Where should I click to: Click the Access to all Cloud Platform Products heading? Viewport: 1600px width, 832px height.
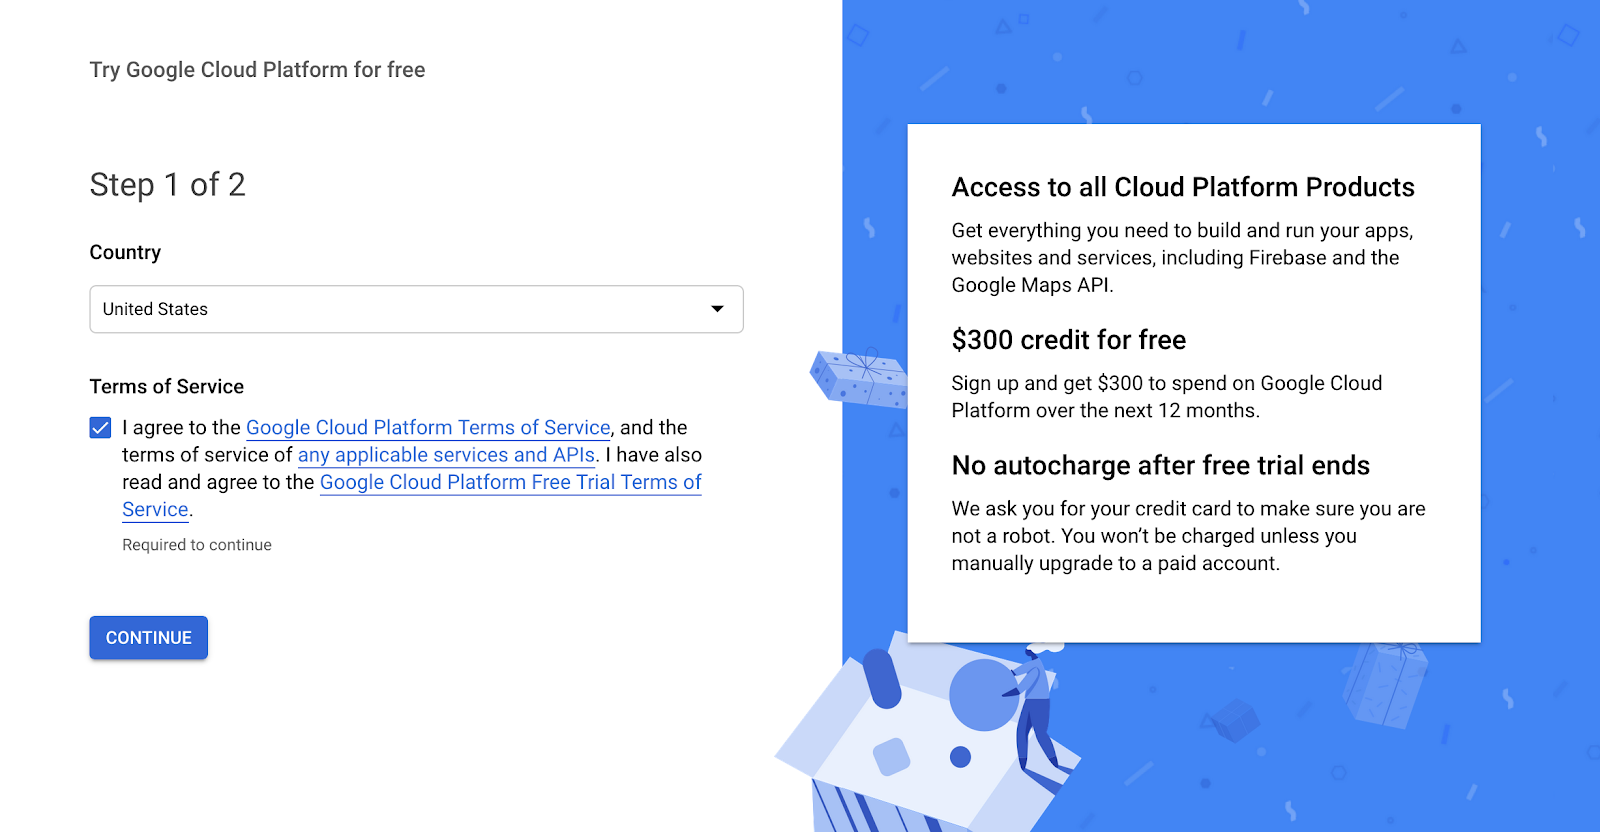[x=1183, y=187]
